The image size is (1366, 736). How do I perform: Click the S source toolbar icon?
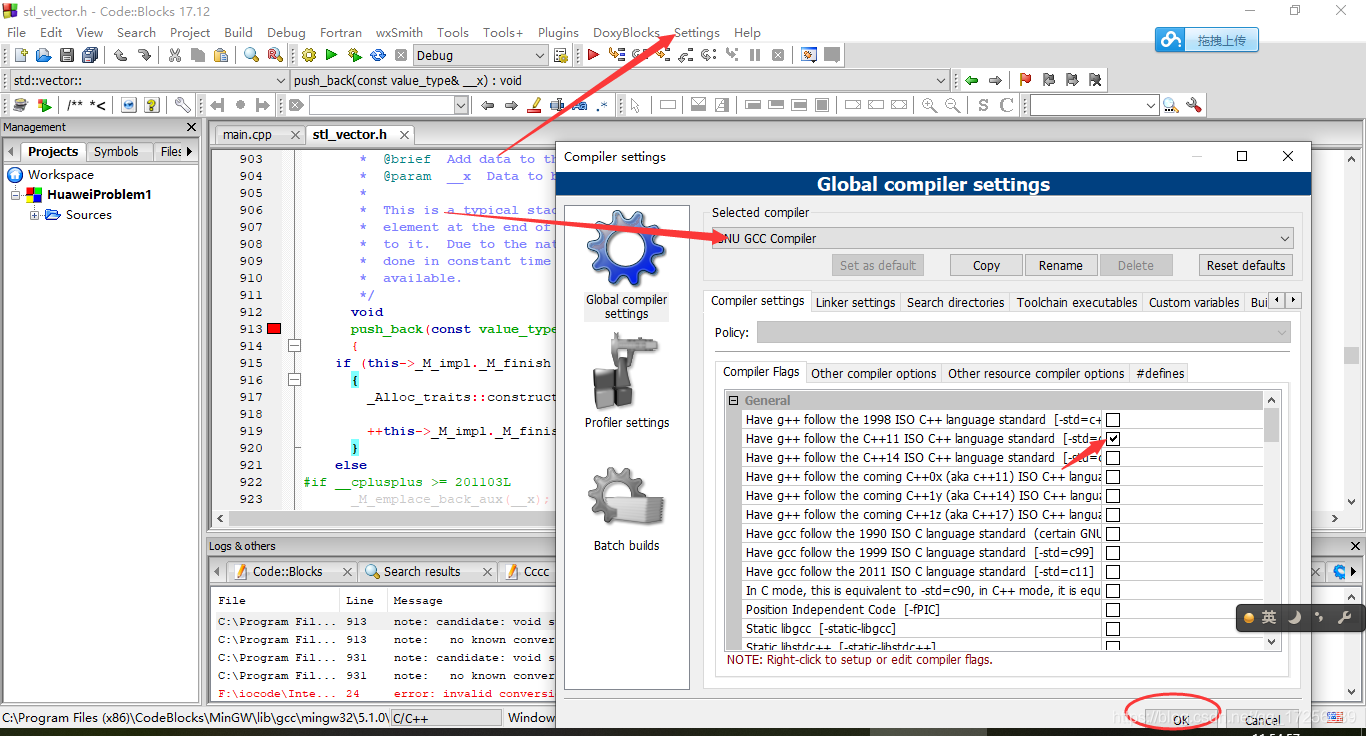pos(983,105)
